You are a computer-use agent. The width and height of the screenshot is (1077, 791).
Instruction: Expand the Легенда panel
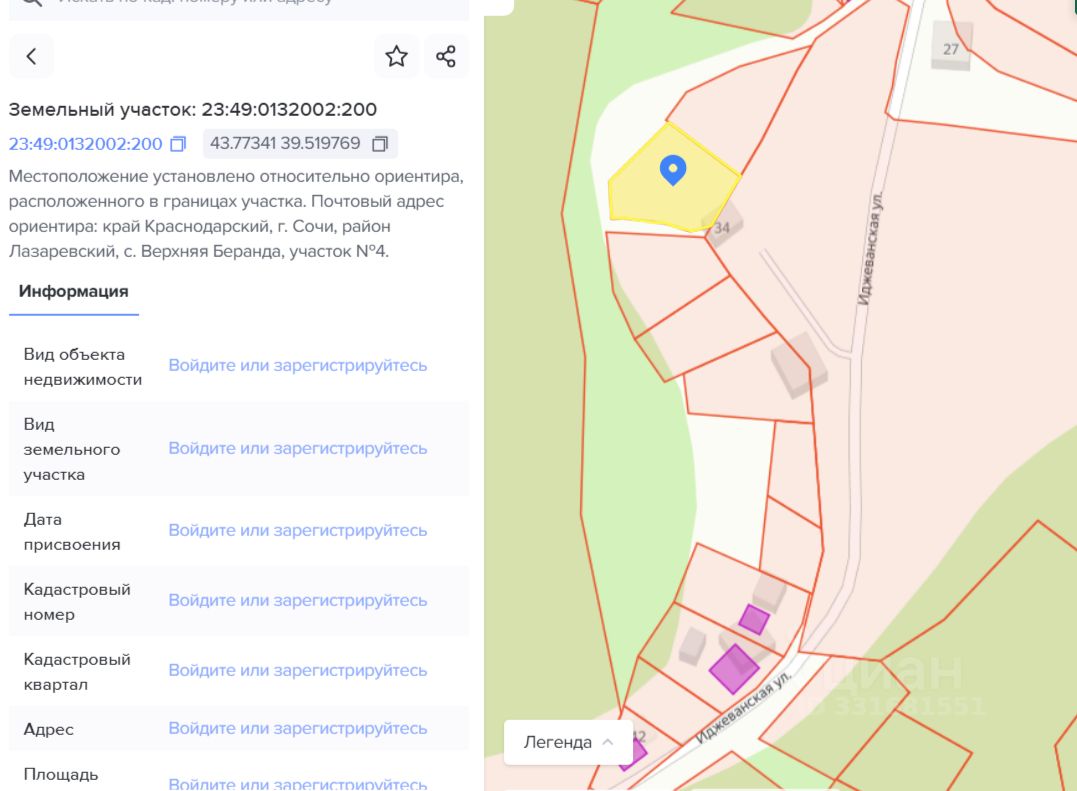tap(568, 742)
